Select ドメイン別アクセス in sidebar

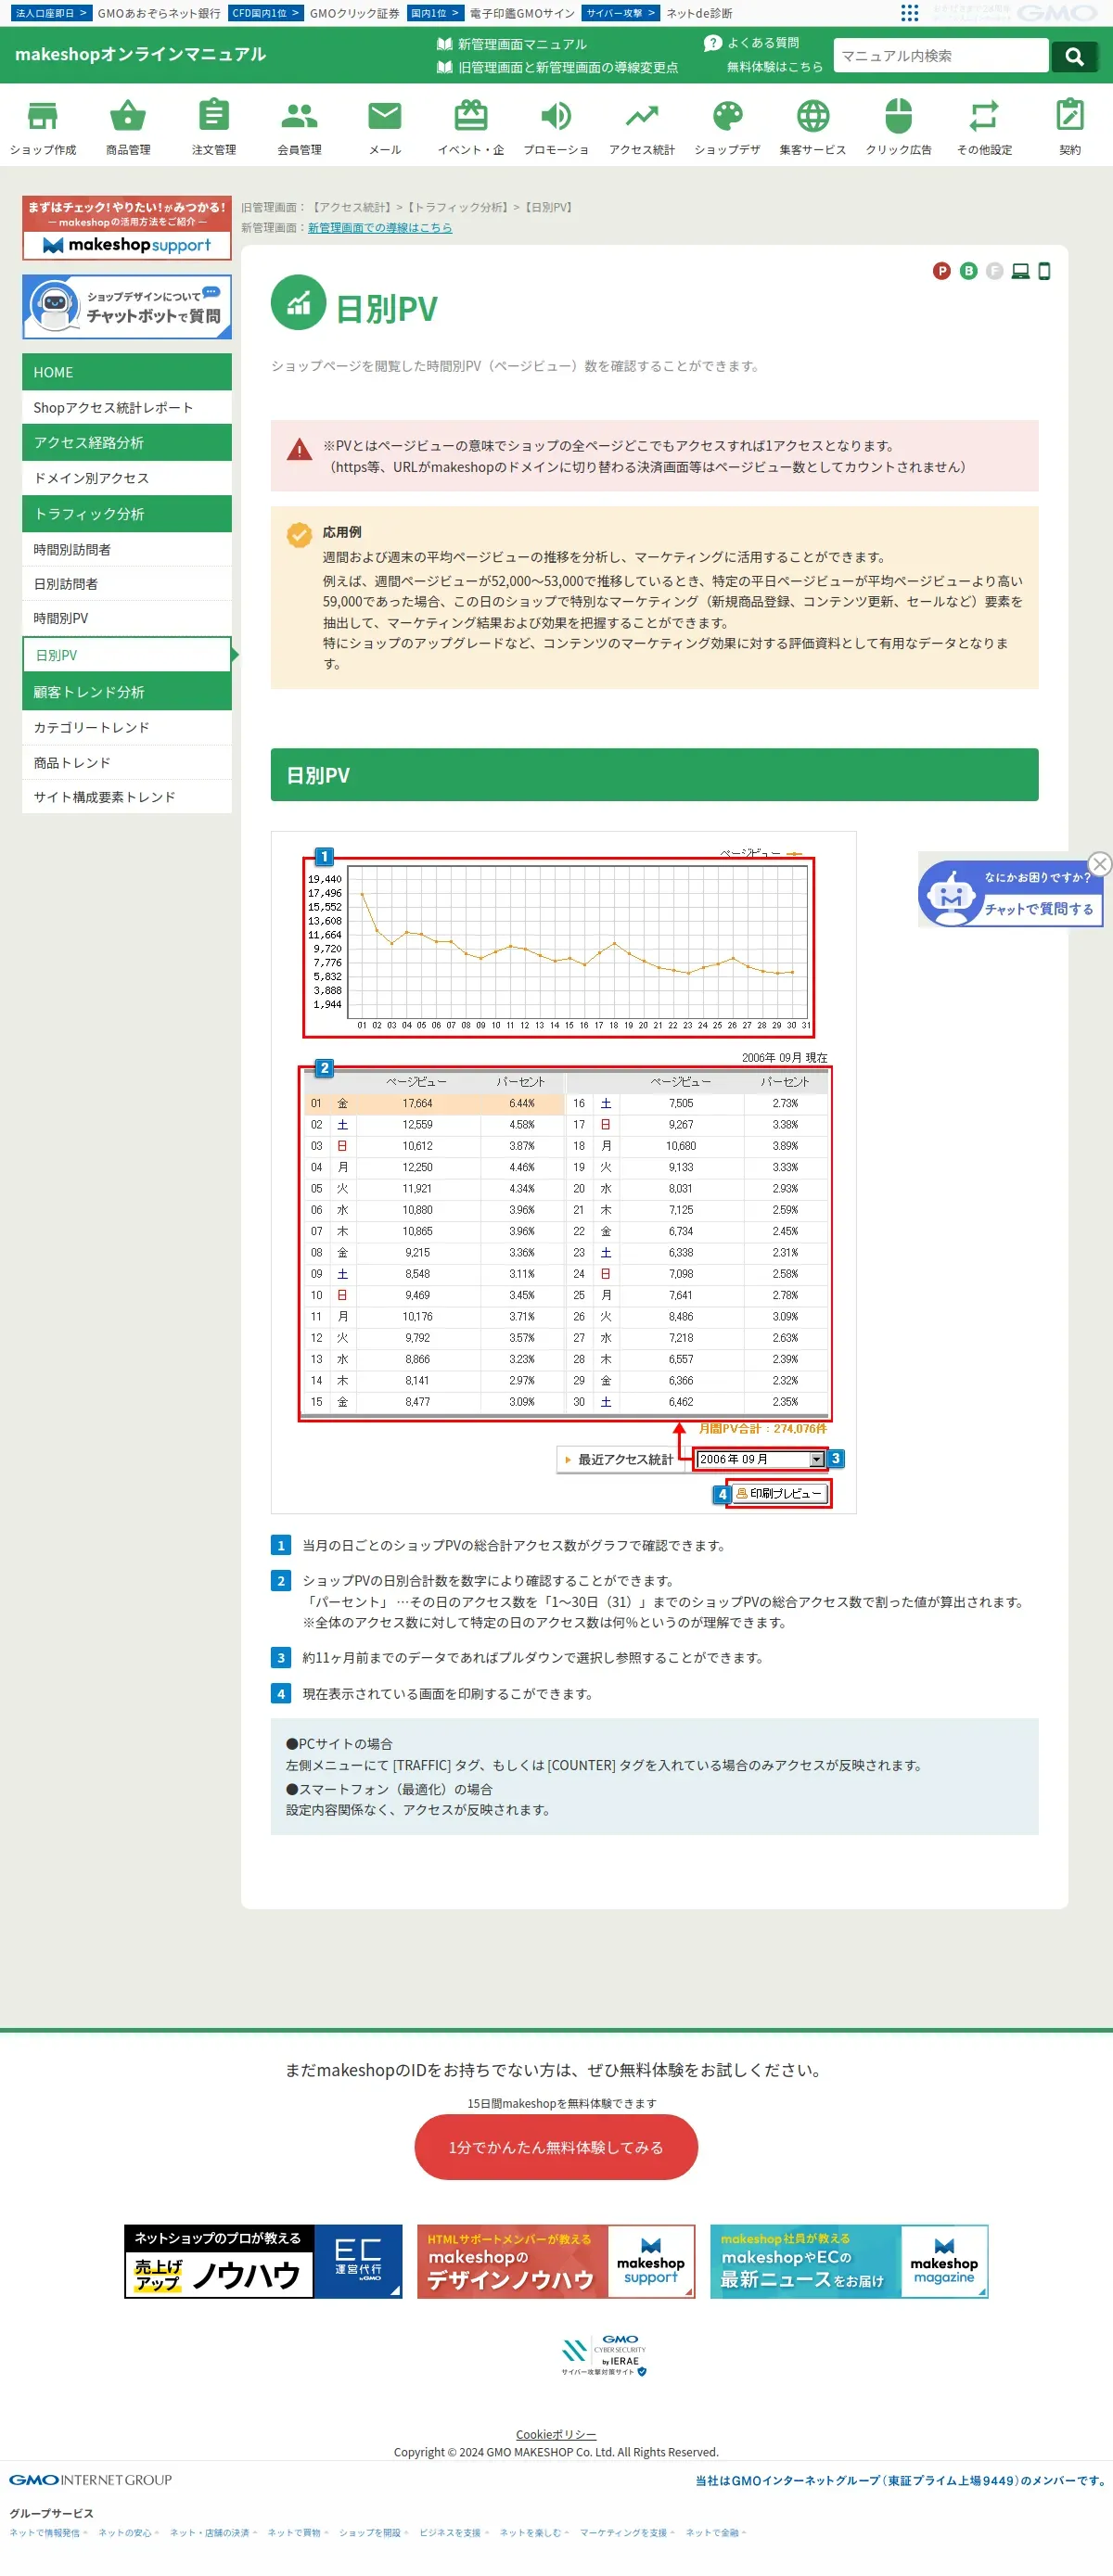pyautogui.click(x=127, y=478)
